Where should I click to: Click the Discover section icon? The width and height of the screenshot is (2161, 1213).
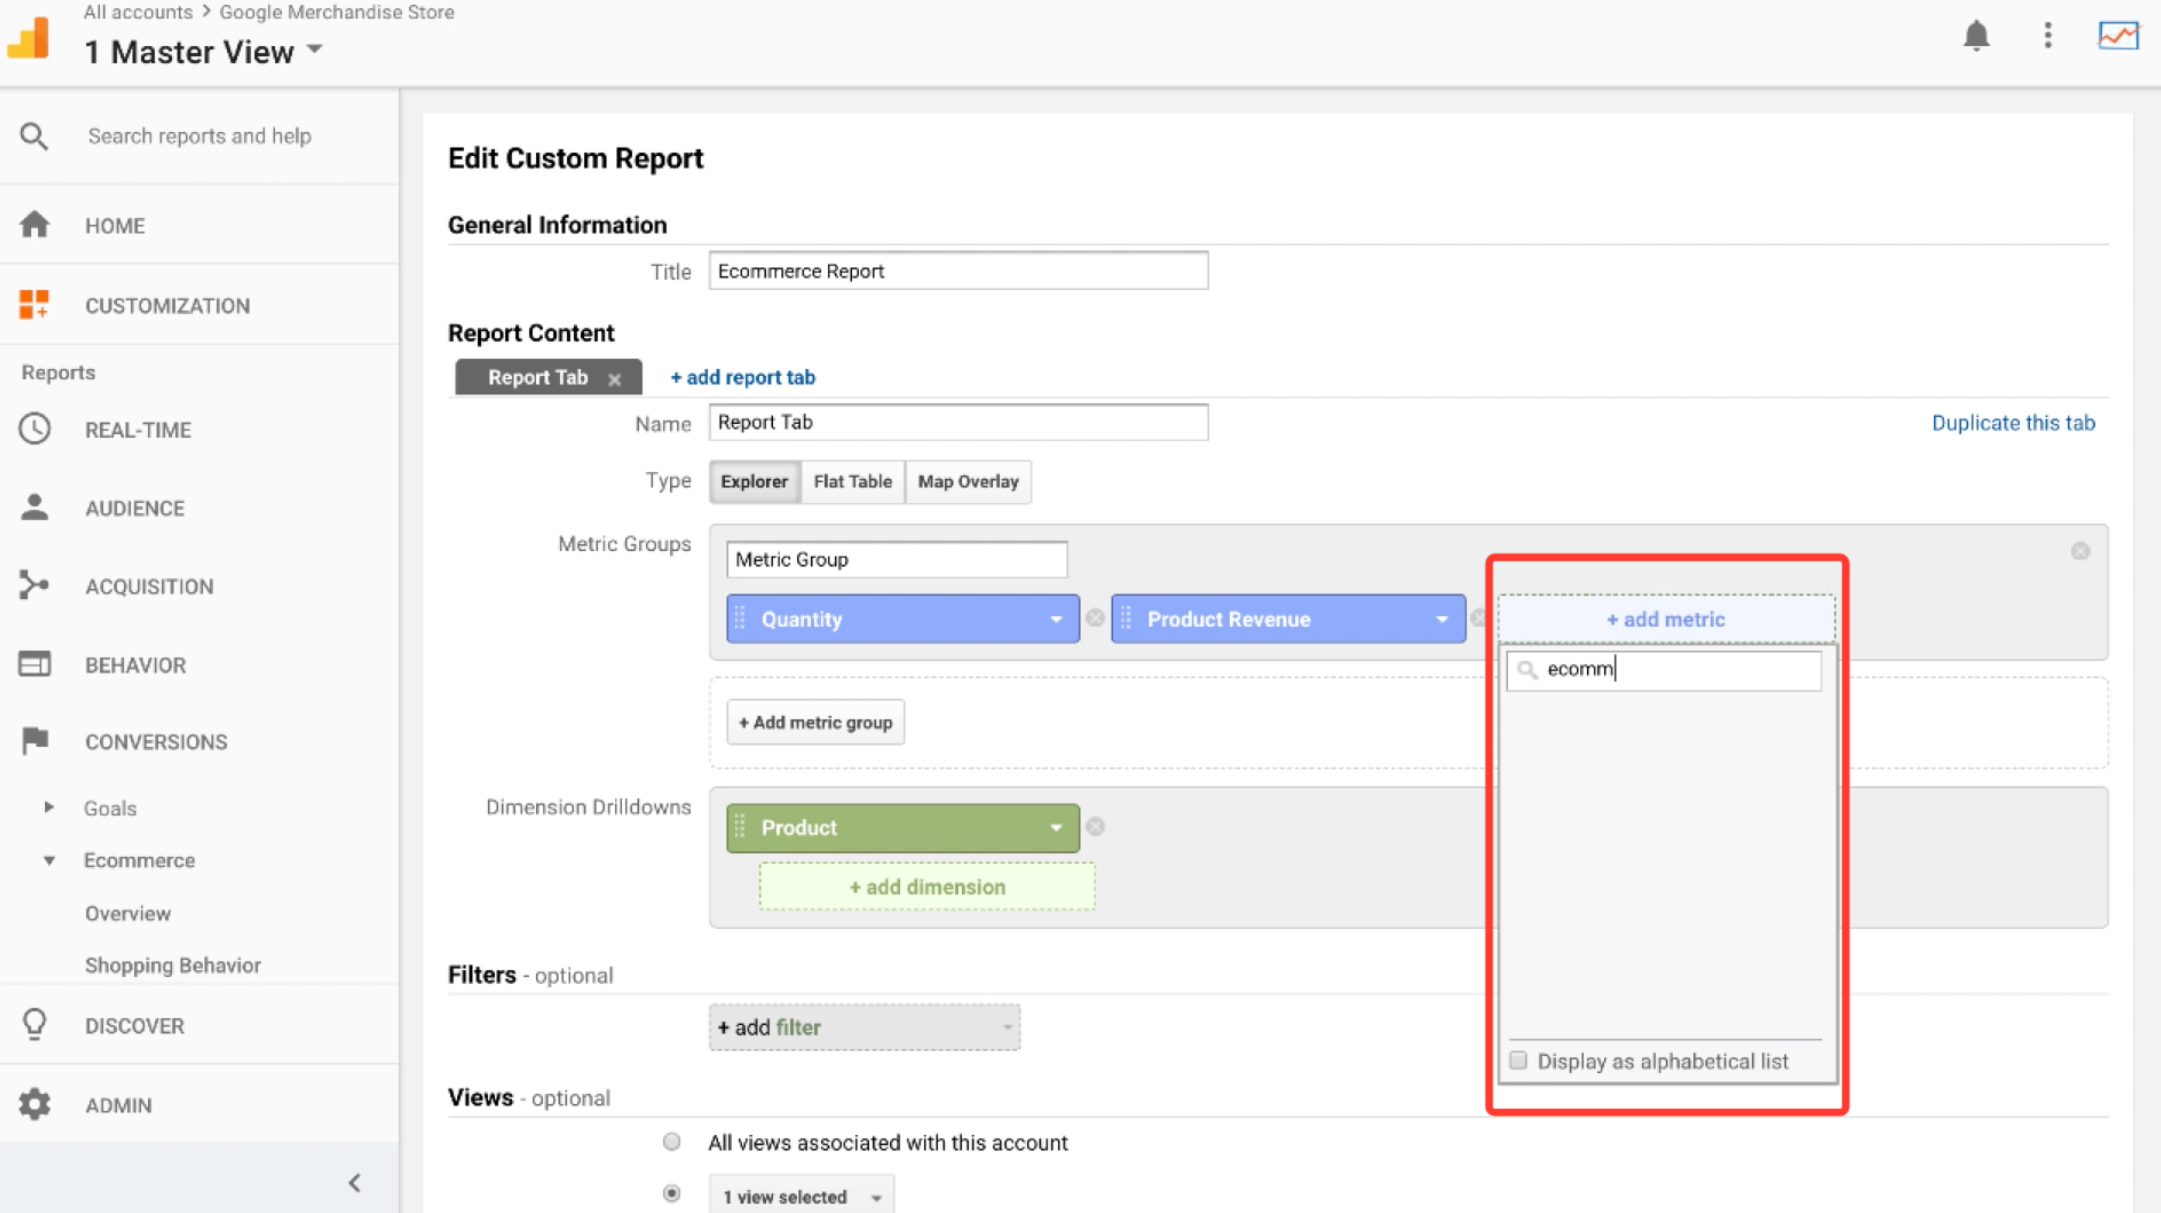[x=36, y=1026]
